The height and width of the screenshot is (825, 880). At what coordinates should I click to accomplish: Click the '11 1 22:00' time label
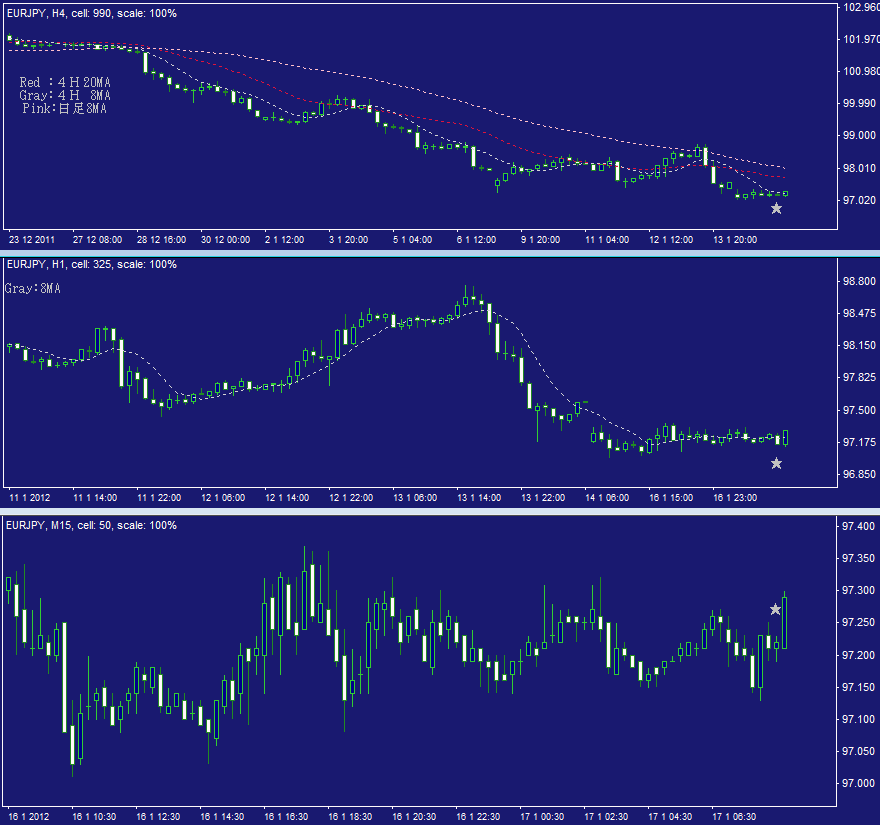click(x=159, y=498)
